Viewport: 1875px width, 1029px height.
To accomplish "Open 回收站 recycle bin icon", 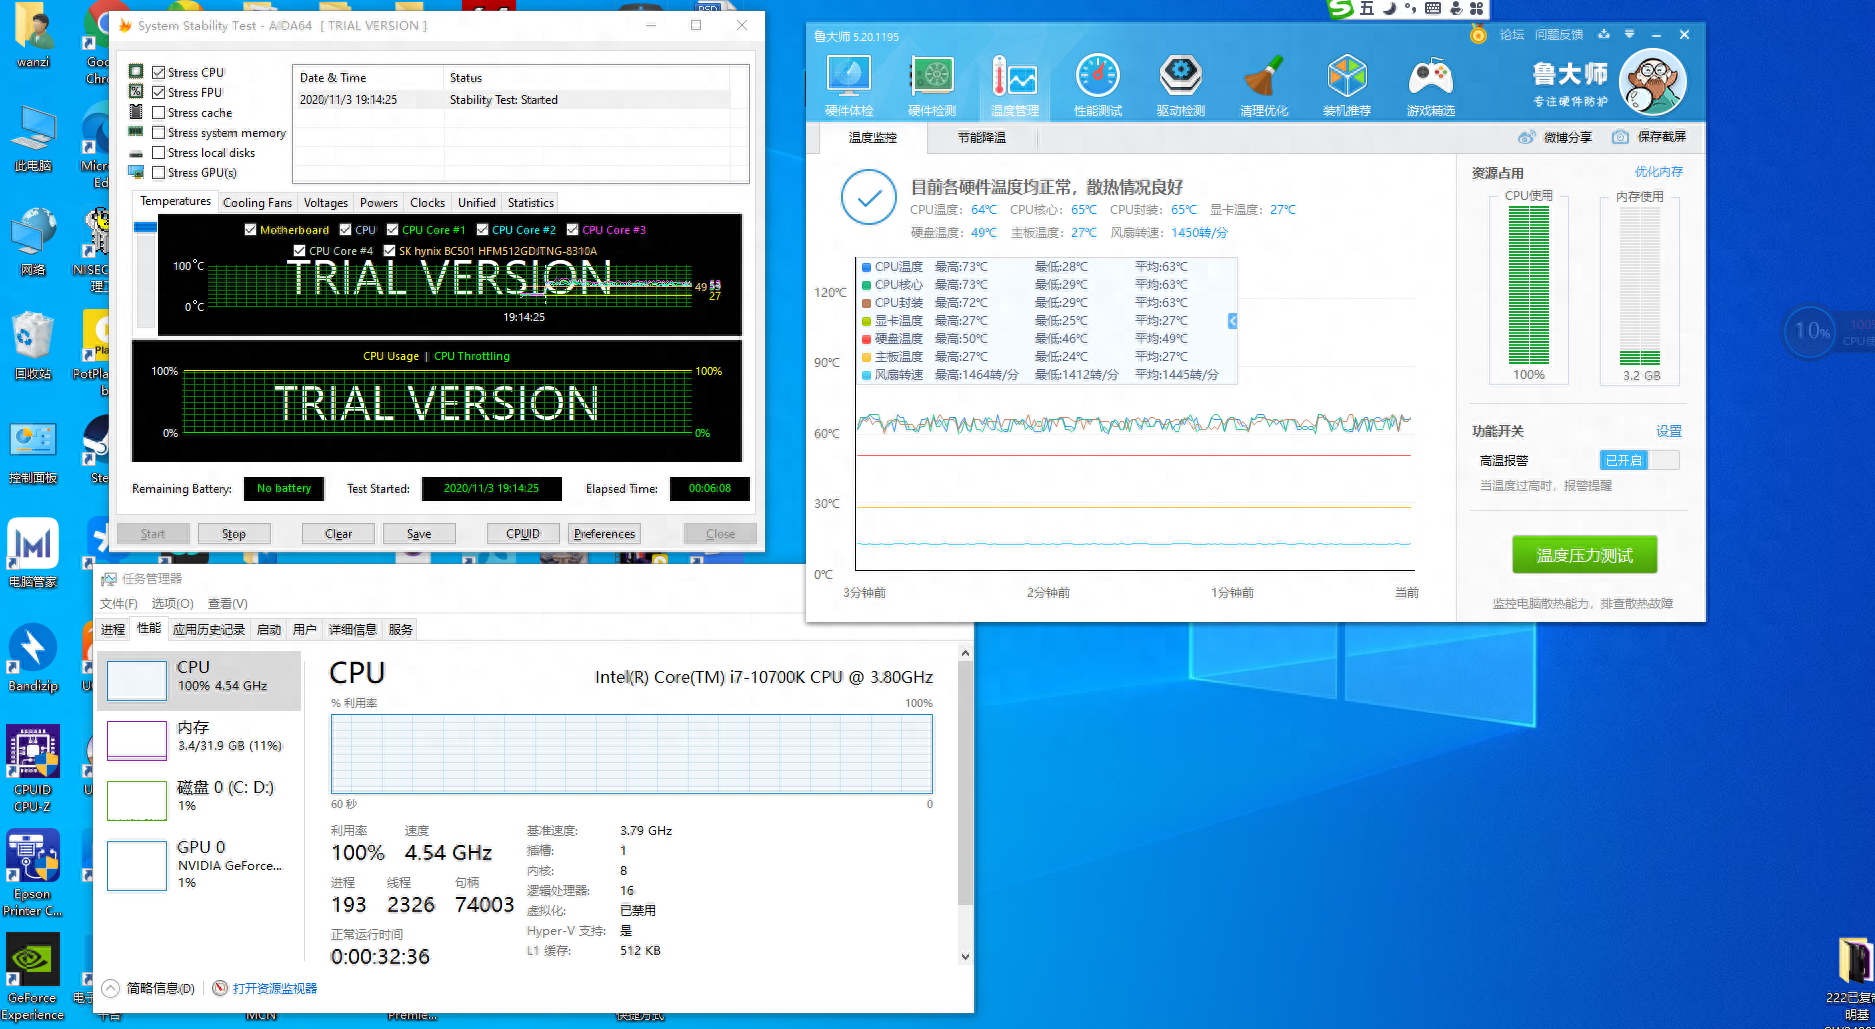I will coord(33,346).
